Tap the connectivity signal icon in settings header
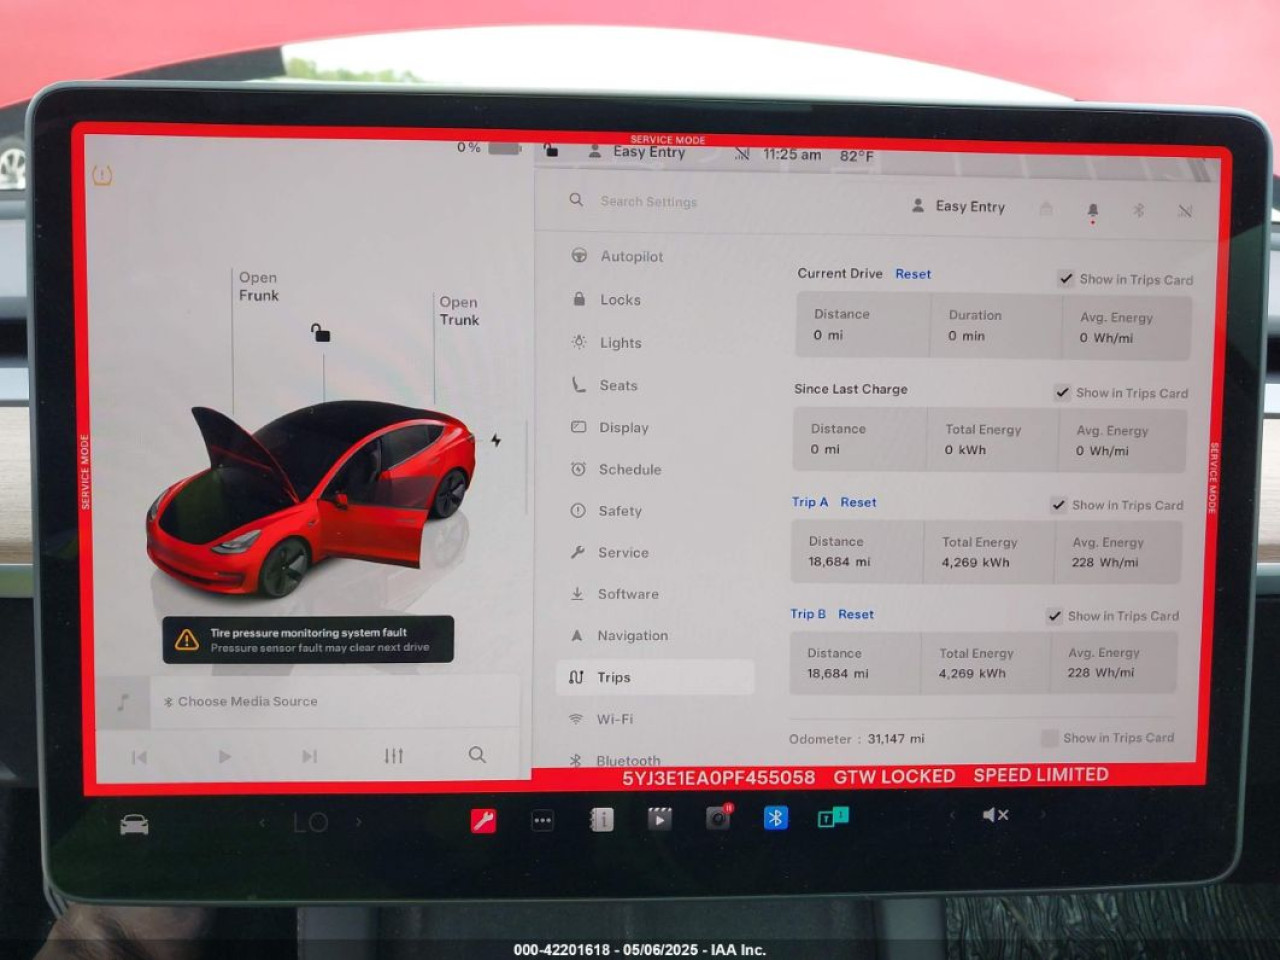The image size is (1280, 960). tap(1184, 211)
